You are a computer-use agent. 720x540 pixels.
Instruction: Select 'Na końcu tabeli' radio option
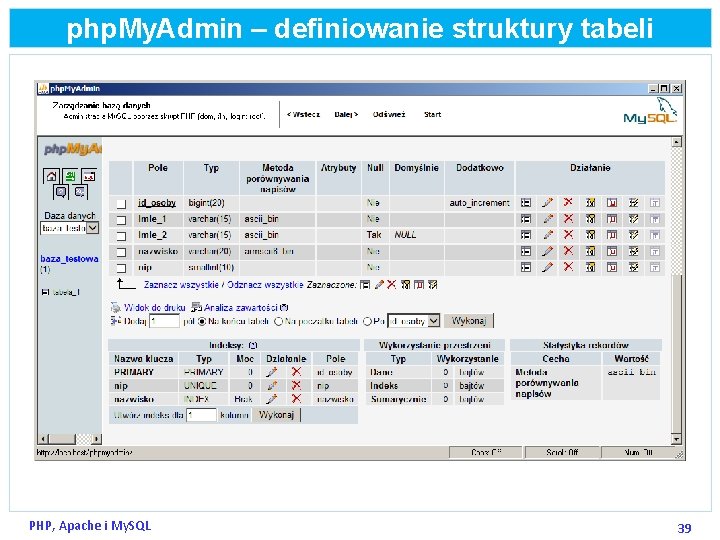(202, 321)
